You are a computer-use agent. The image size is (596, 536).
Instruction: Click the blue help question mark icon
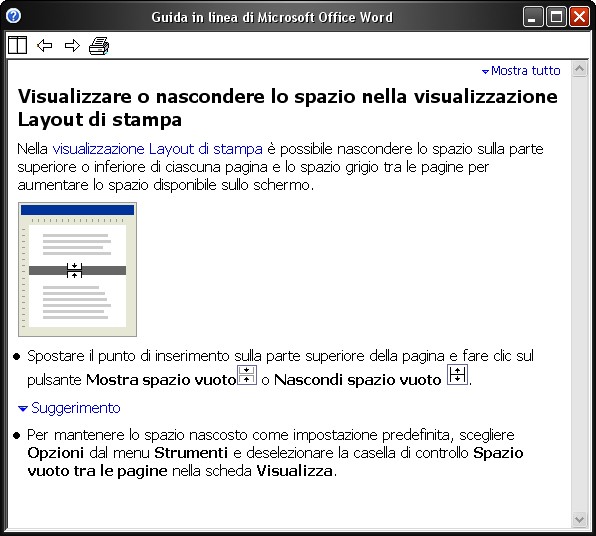tap(13, 16)
